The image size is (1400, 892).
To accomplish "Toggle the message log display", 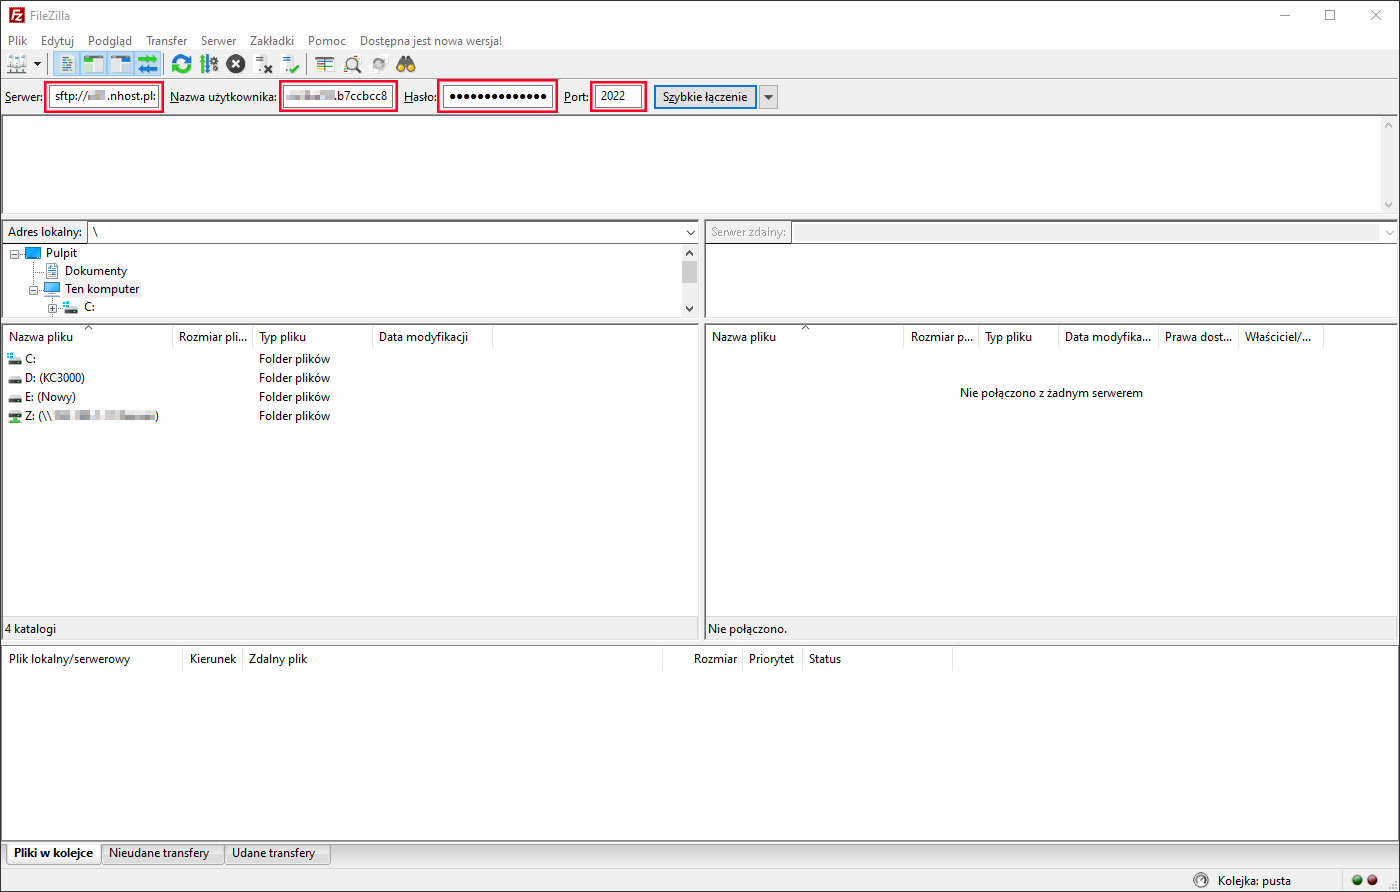I will point(65,63).
